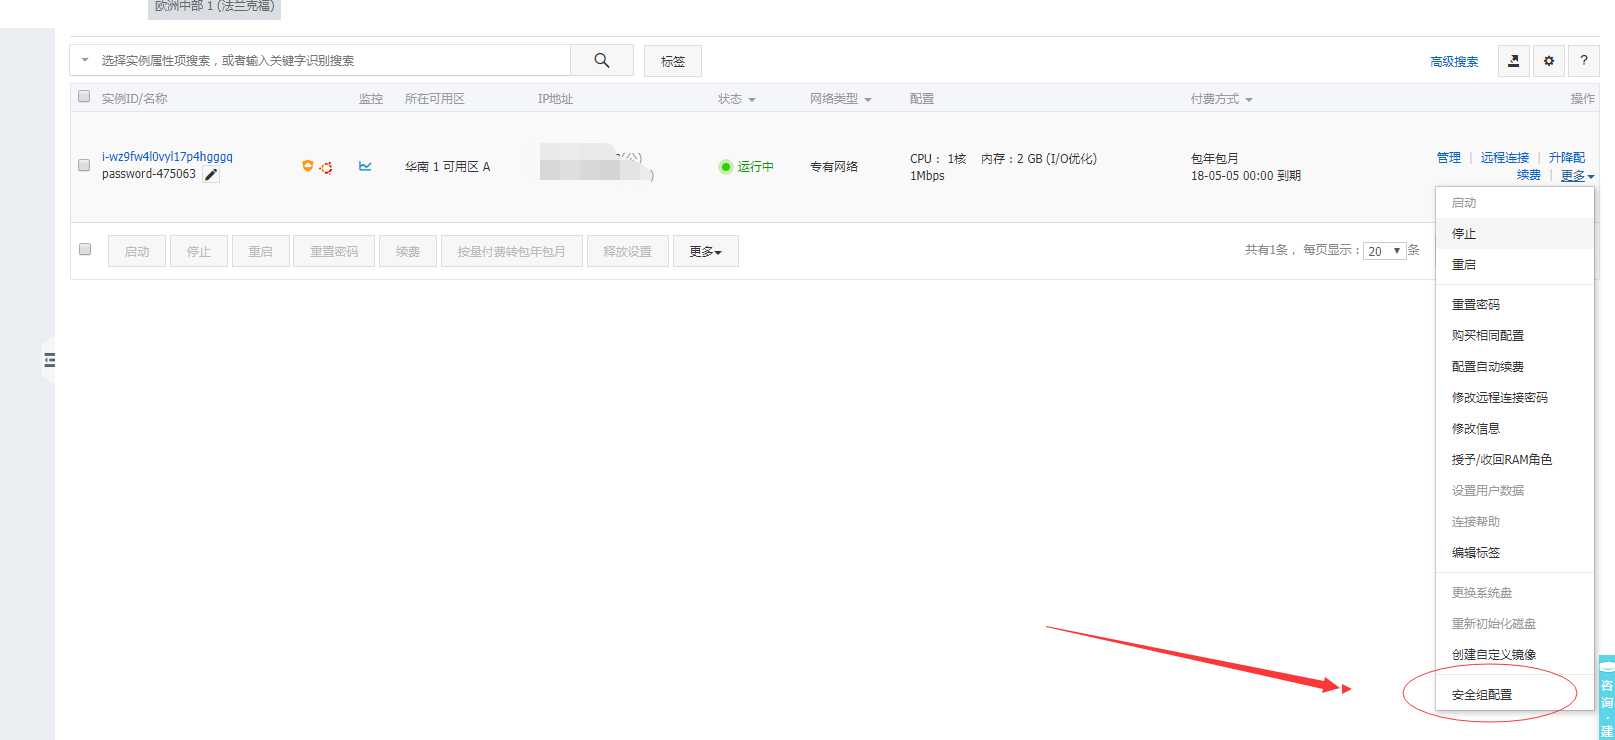
Task: Tick the bottom batch-action checkbox
Action: (85, 249)
